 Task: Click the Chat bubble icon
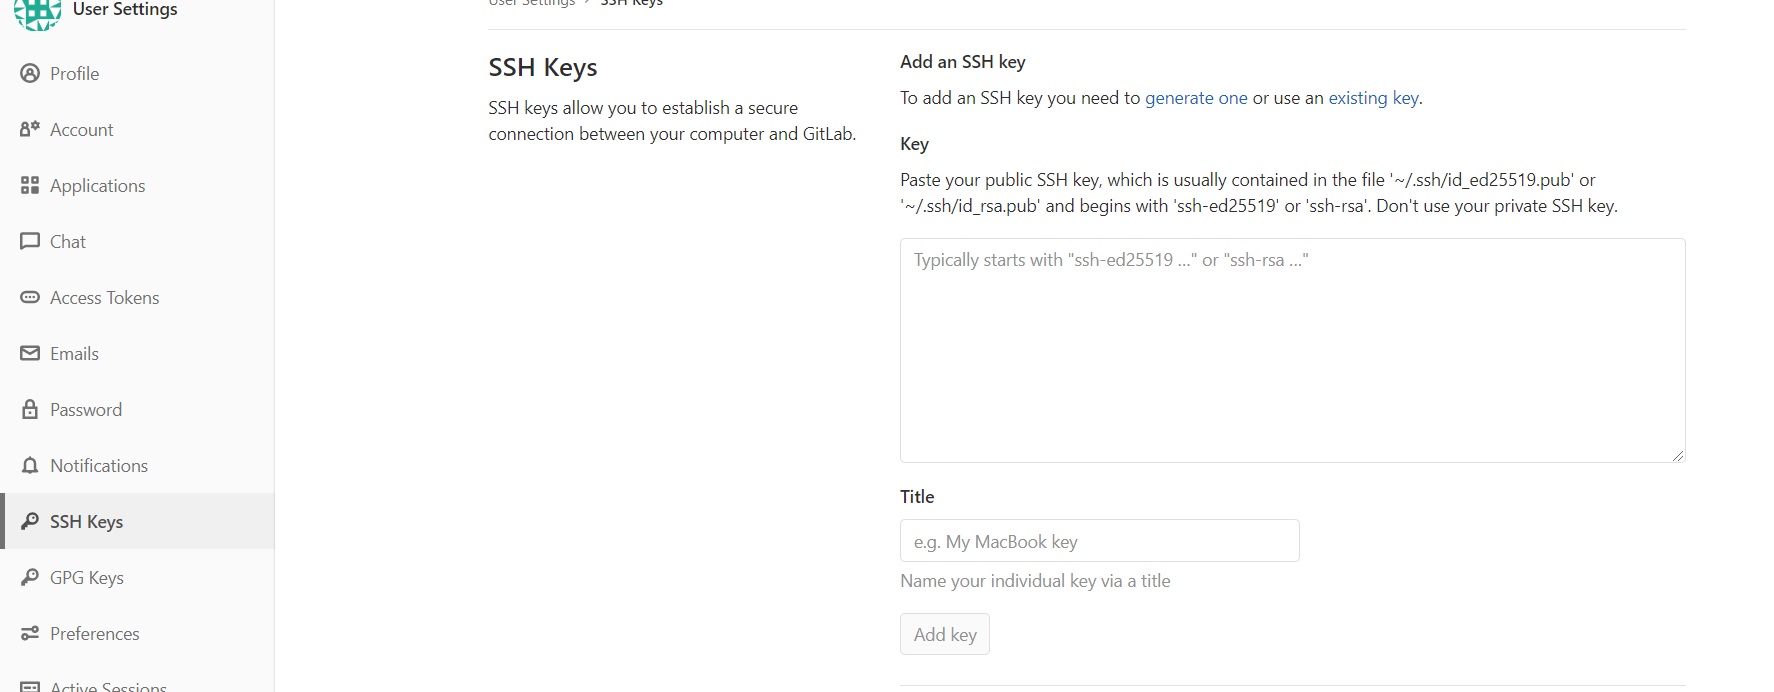pyautogui.click(x=30, y=241)
